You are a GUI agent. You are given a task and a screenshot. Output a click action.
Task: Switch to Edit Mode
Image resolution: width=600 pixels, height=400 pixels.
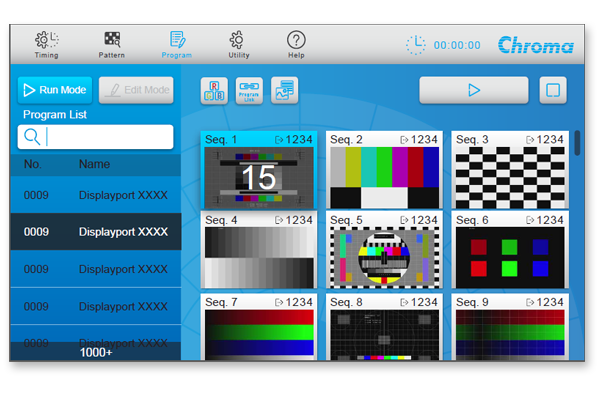(136, 90)
